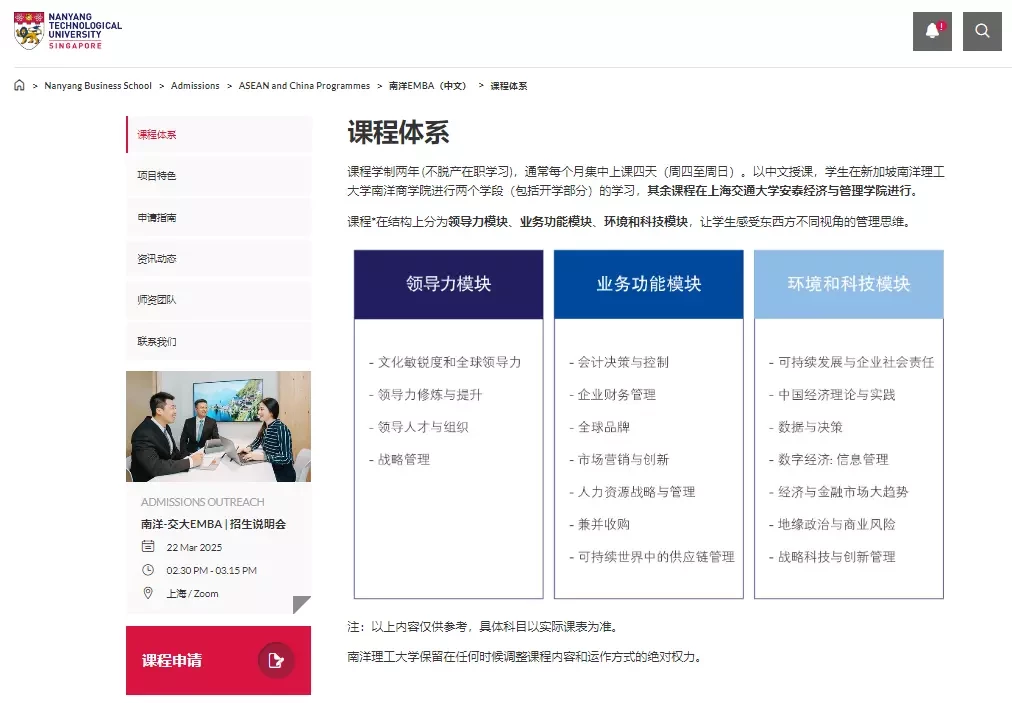1012x703 pixels.
Task: Select 资讯动态 in sidebar menu
Action: pos(219,259)
